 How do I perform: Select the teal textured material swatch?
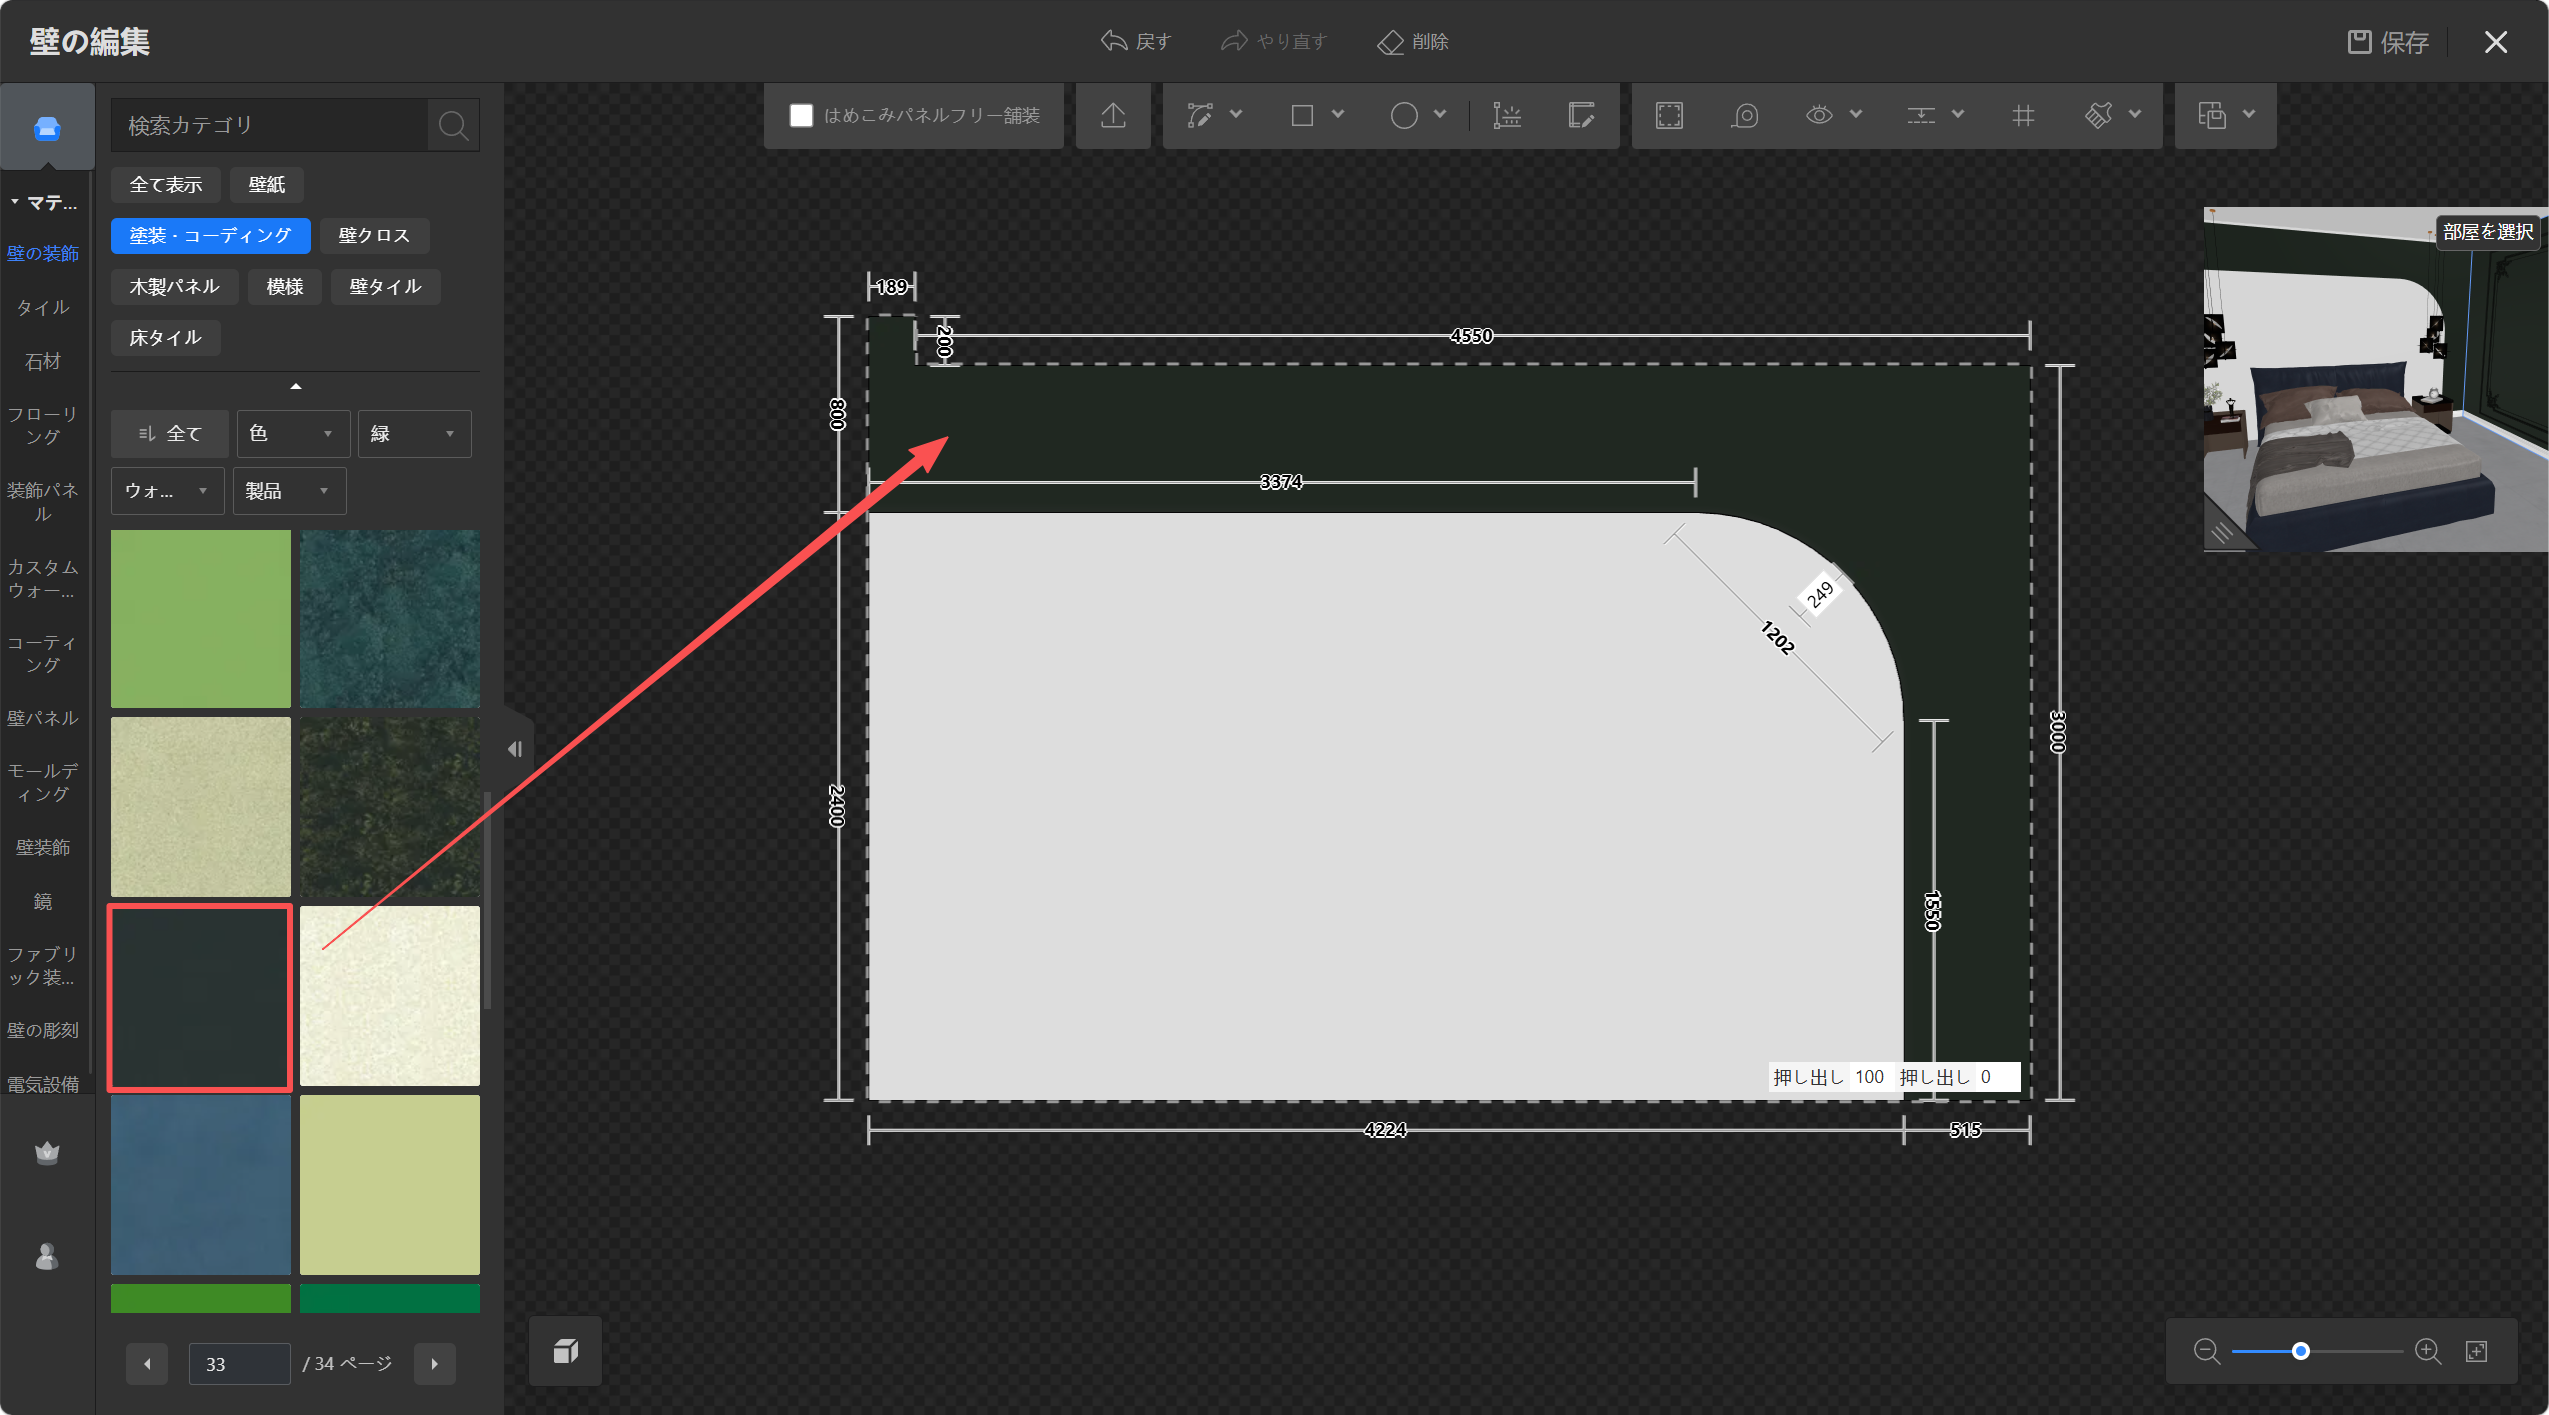click(x=390, y=619)
